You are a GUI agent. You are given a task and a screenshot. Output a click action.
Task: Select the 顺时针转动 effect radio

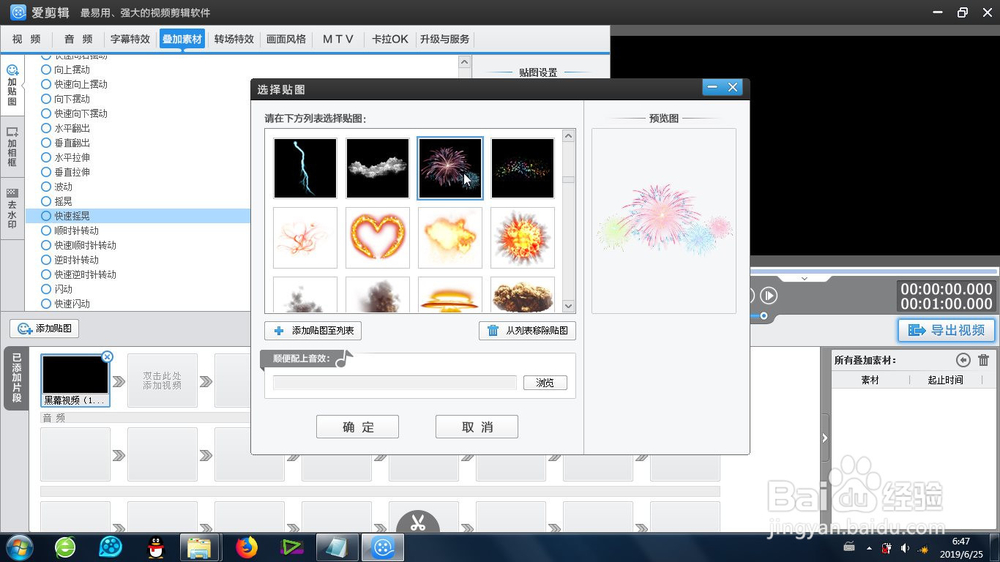46,230
